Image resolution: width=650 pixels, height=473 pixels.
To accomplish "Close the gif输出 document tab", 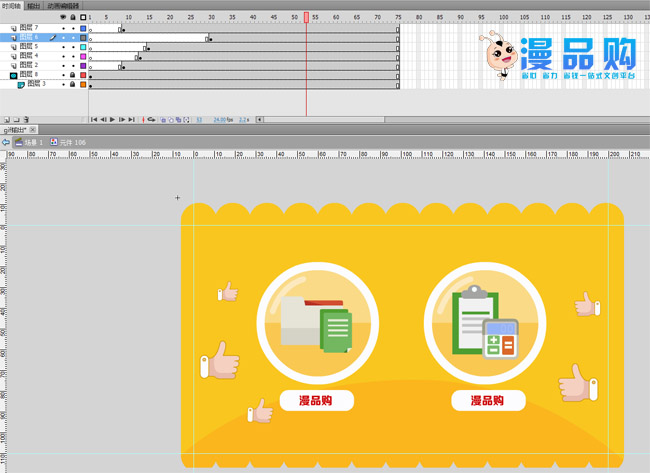I will click(x=33, y=130).
